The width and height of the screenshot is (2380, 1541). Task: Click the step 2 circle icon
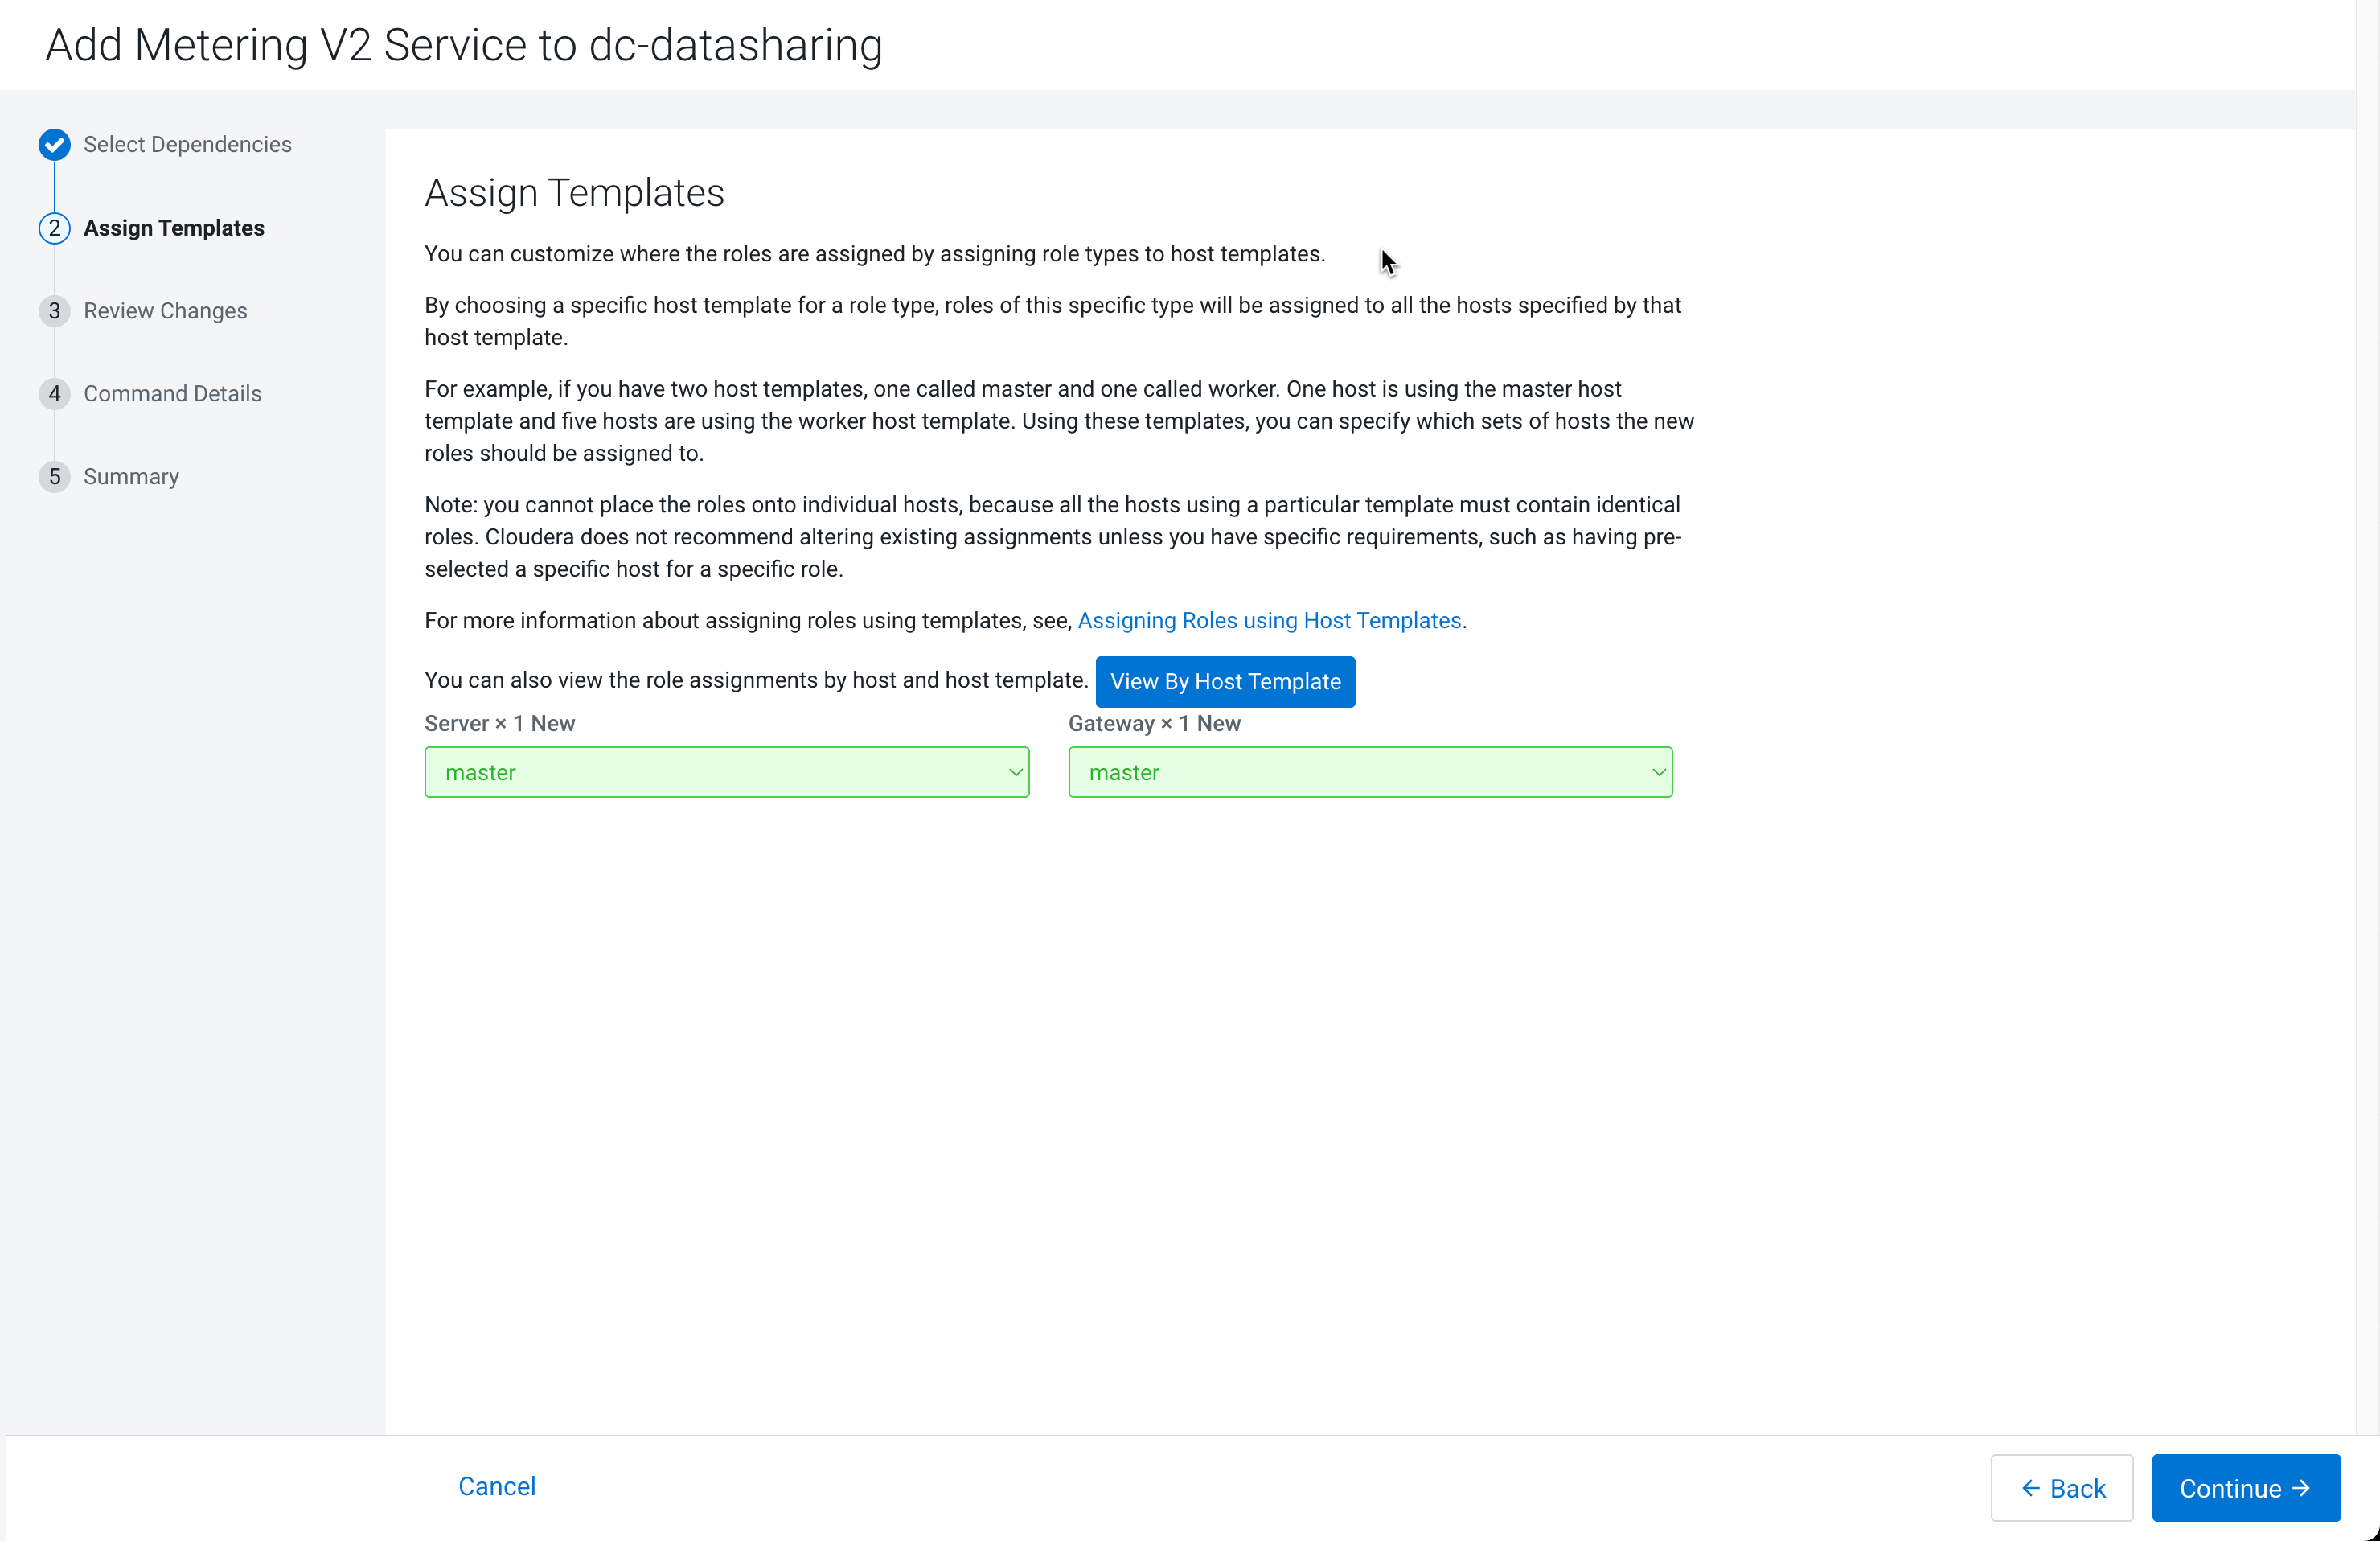point(54,228)
